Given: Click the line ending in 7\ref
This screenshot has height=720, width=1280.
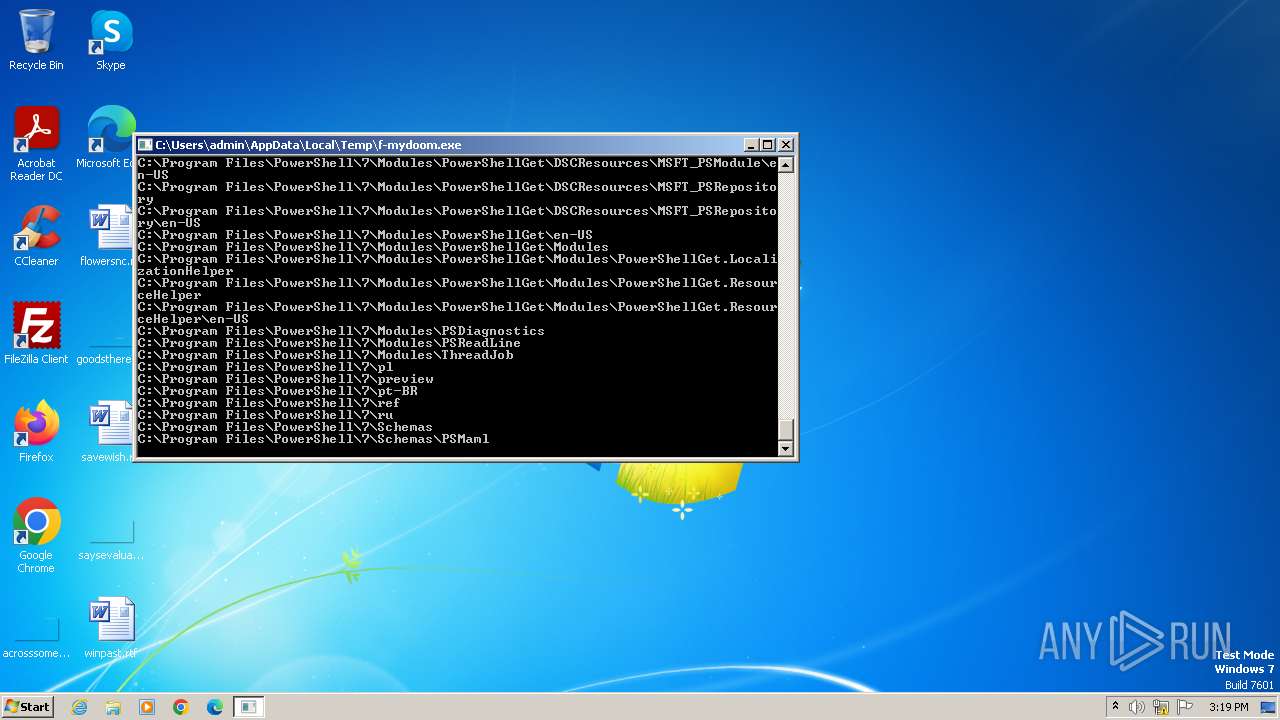Looking at the screenshot, I should pyautogui.click(x=269, y=403).
